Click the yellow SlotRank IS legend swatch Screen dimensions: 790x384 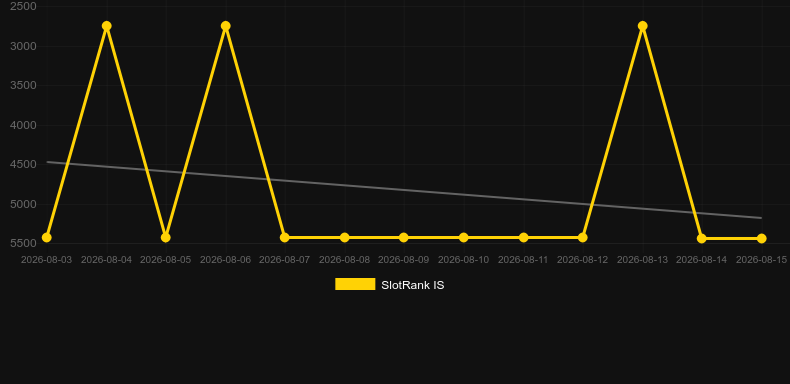click(355, 284)
